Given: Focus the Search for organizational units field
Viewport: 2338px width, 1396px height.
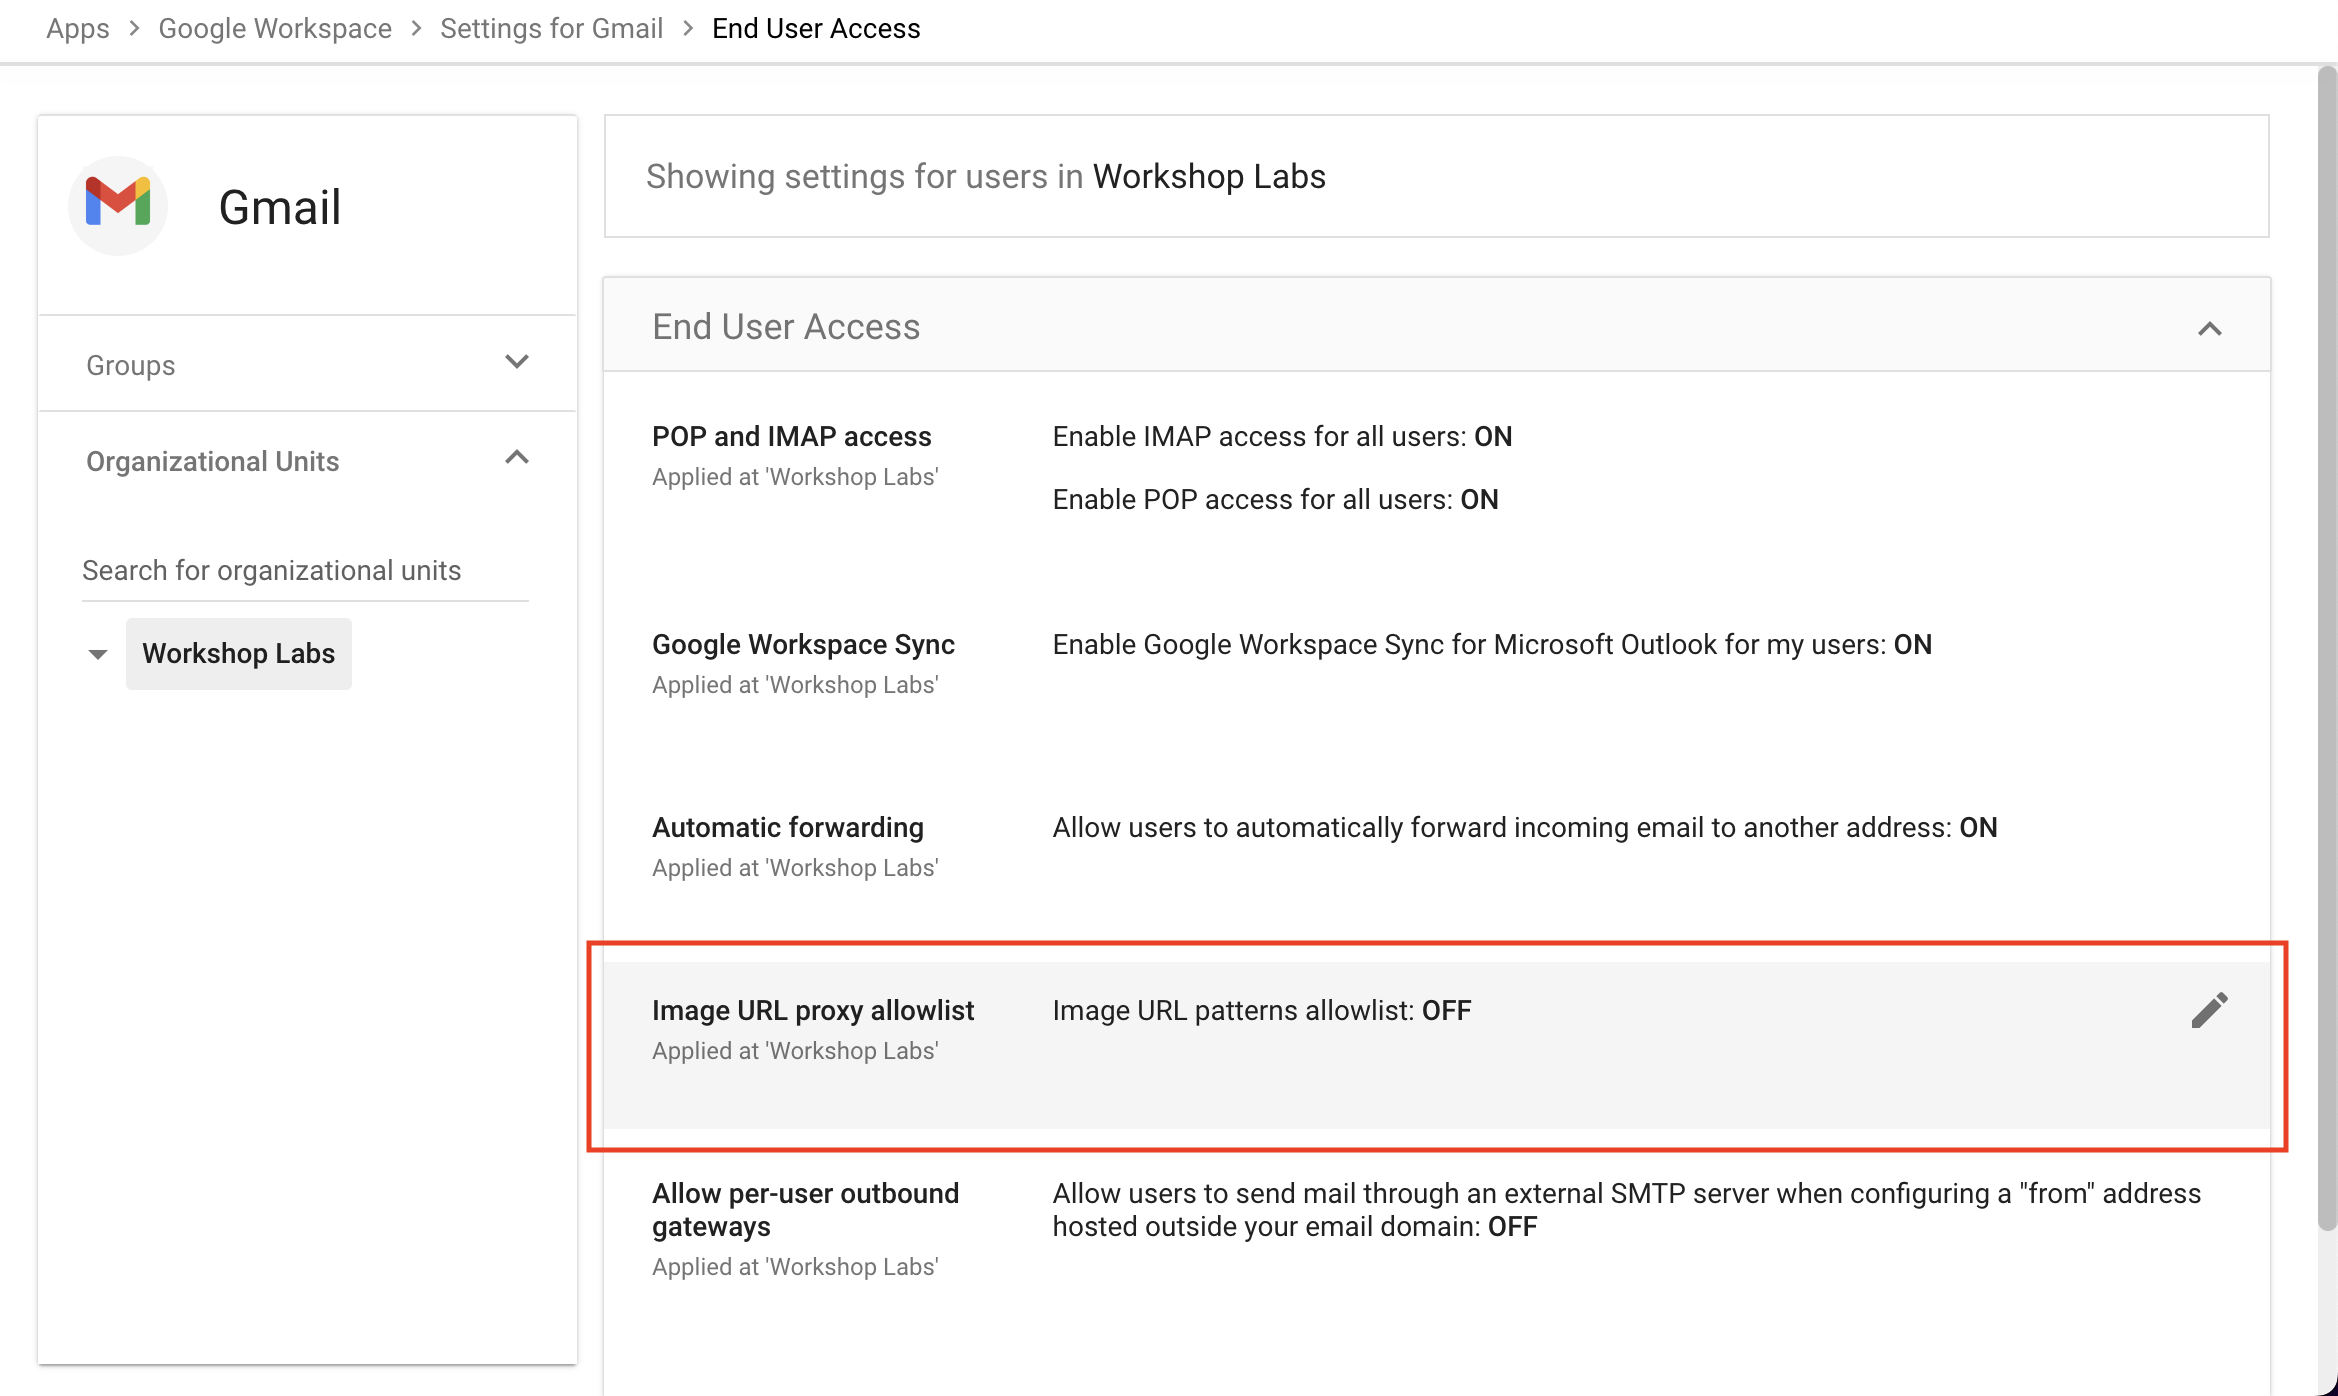Looking at the screenshot, I should click(x=305, y=571).
